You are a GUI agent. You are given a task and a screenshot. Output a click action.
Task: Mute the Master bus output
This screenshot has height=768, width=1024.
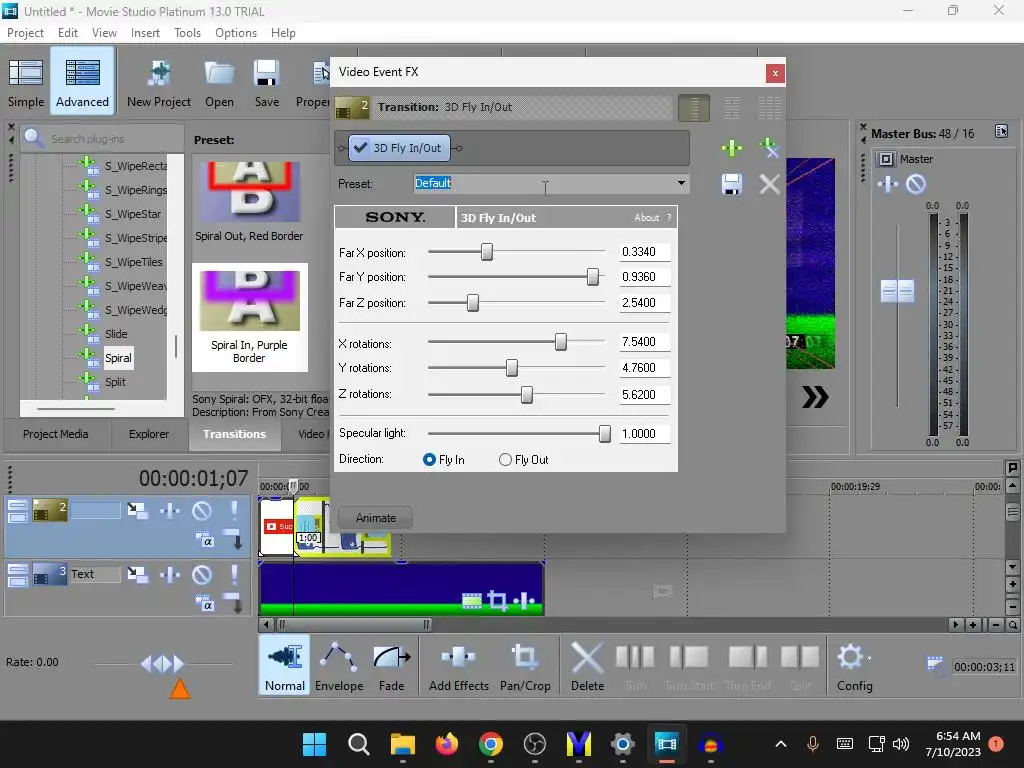(916, 184)
